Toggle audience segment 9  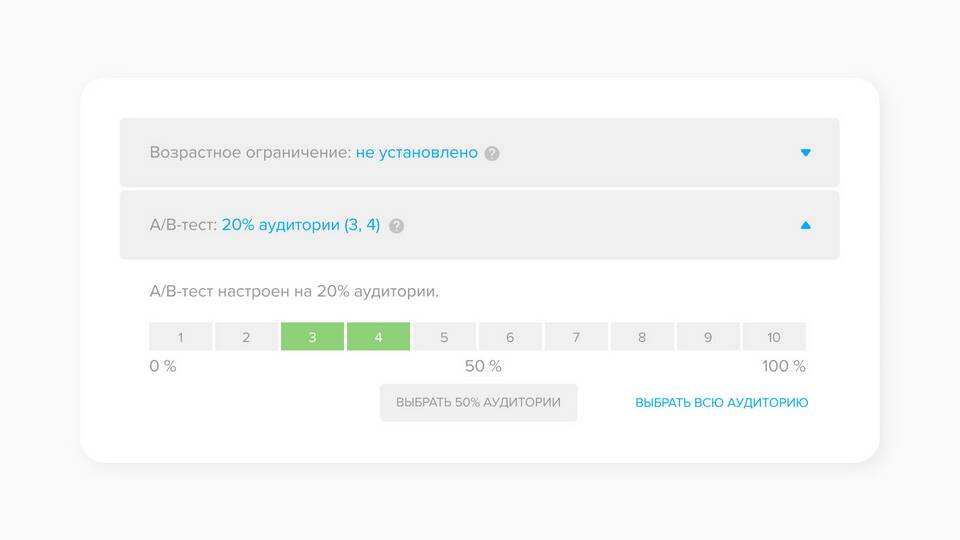(x=708, y=337)
